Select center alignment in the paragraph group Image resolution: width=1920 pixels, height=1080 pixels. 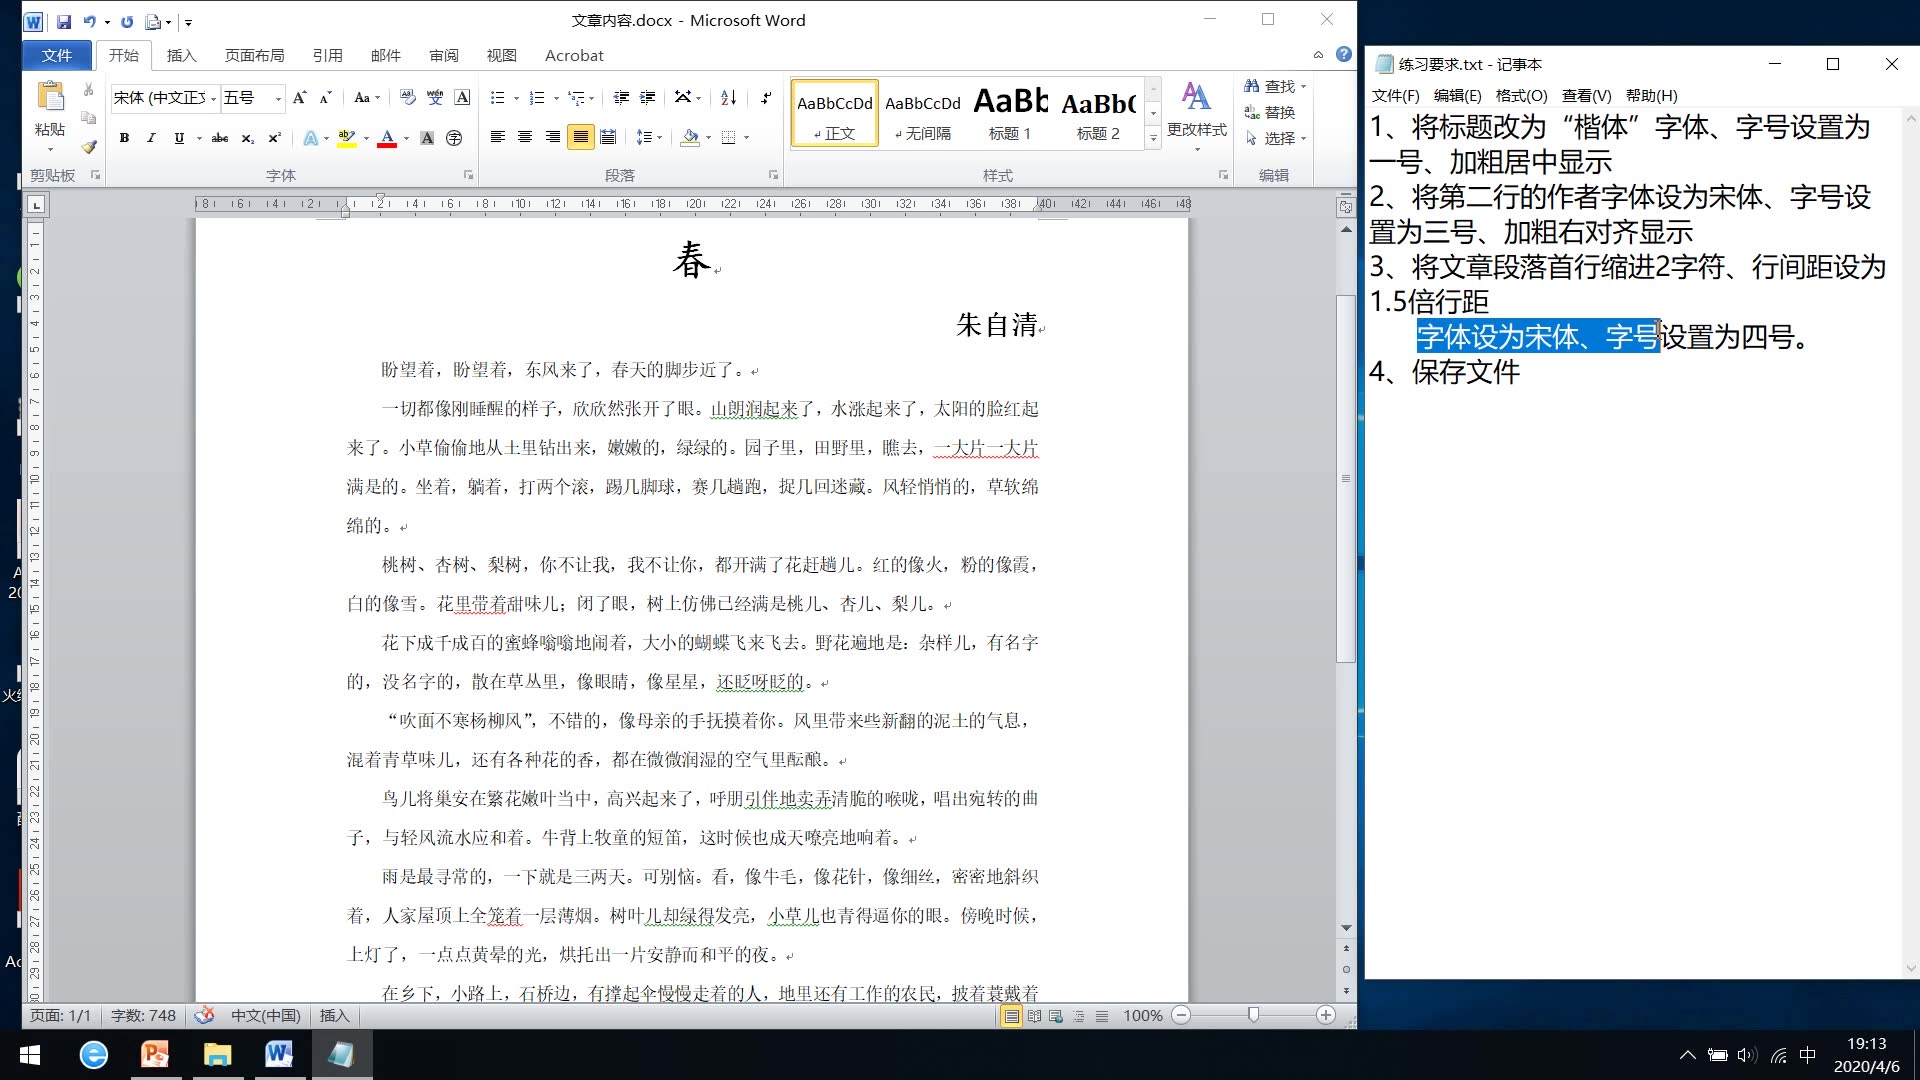(527, 137)
